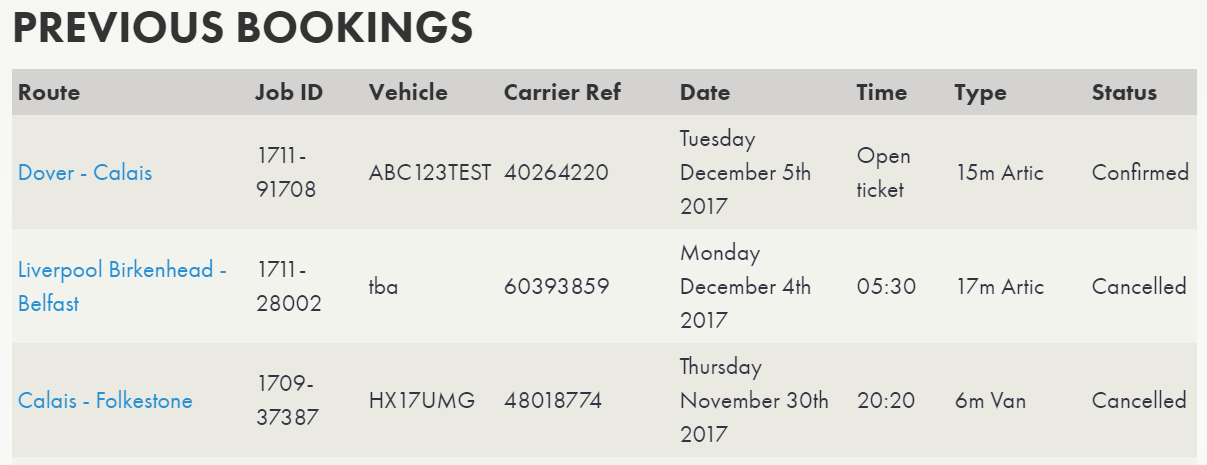
Task: Click the Confirmed status cell
Action: [x=1140, y=173]
